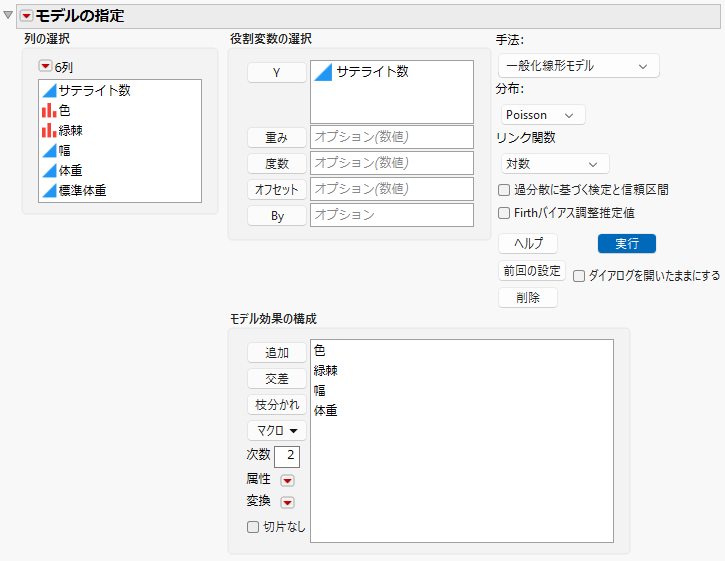Open the red triangle menu beside モデルの指定
The width and height of the screenshot is (725, 561).
[26, 16]
